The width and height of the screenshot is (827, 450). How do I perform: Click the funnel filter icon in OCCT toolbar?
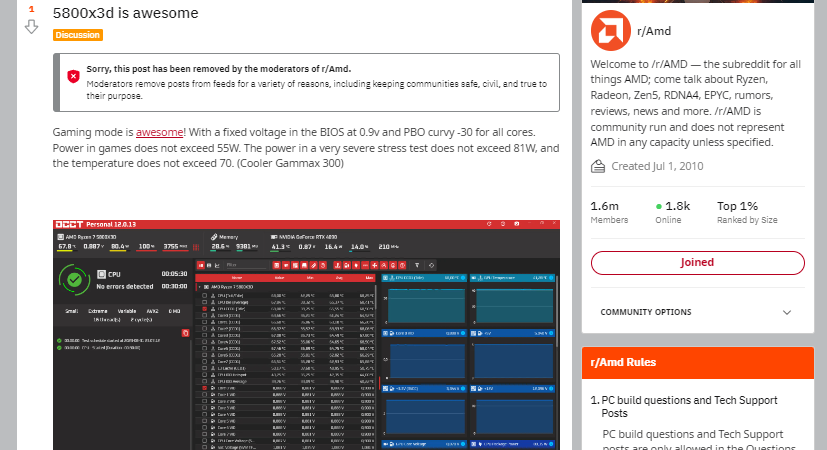point(417,265)
